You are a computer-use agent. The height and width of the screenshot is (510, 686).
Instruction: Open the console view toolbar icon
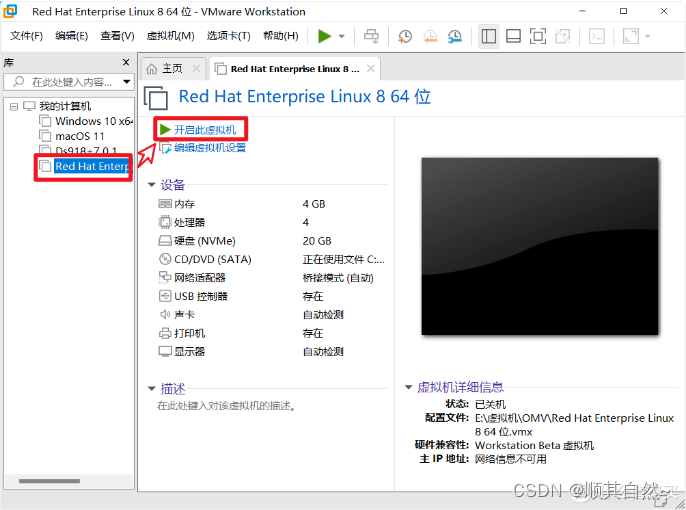tap(597, 36)
